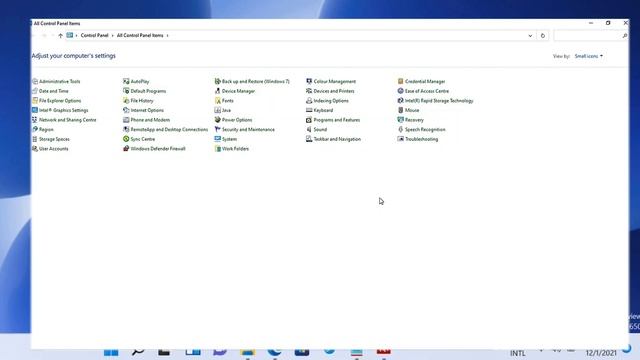640x360 pixels.
Task: Click the Sound link text
Action: click(320, 129)
